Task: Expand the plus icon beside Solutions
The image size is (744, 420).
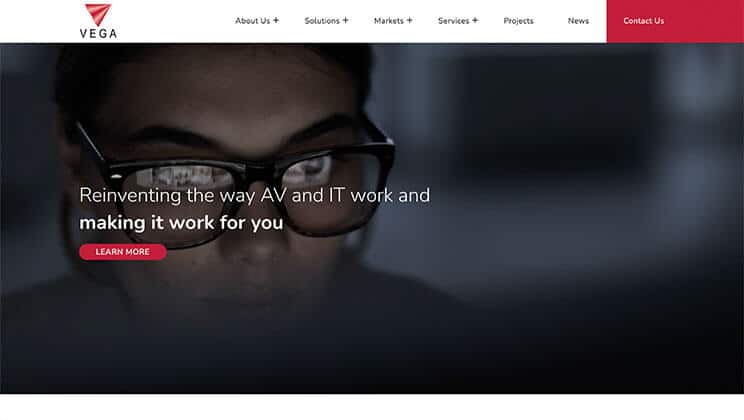Action: (345, 20)
